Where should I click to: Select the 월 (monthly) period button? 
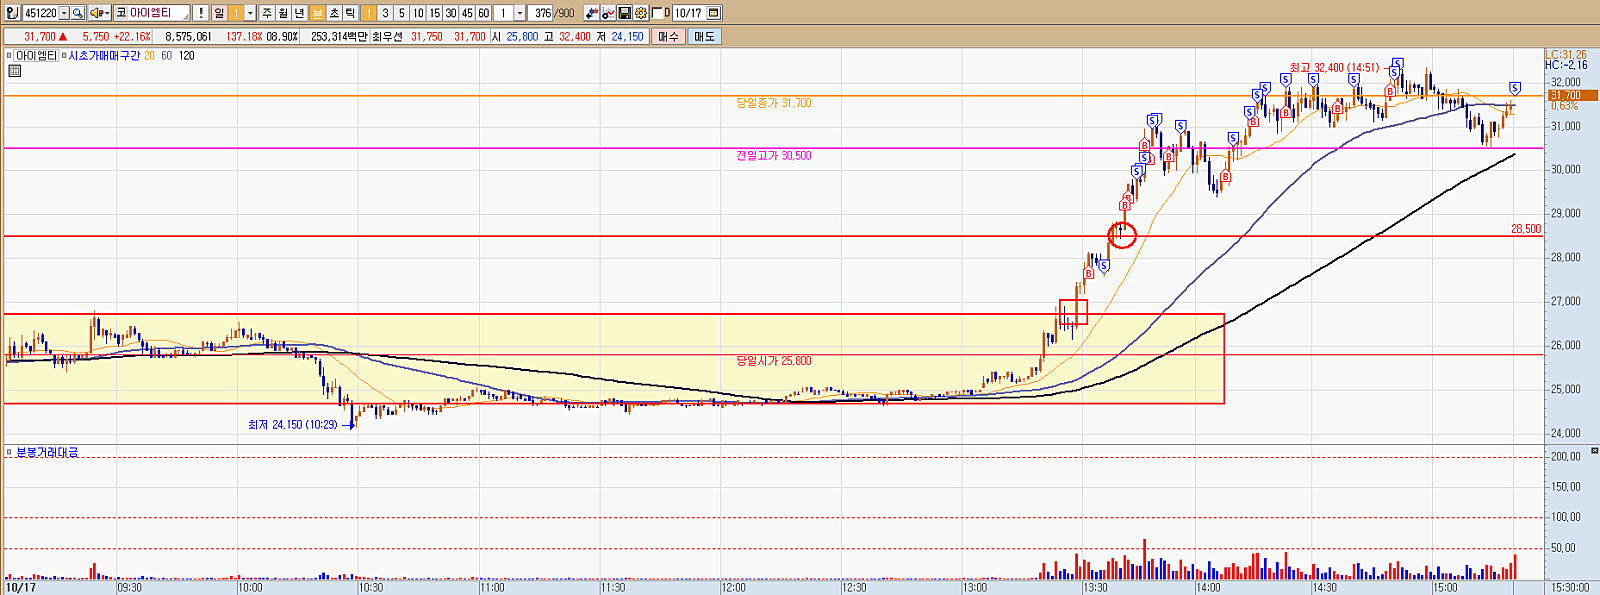(283, 13)
